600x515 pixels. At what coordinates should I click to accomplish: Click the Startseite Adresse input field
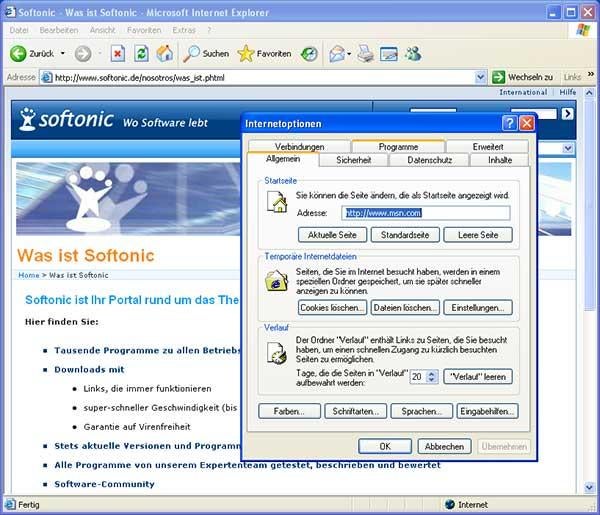click(426, 213)
